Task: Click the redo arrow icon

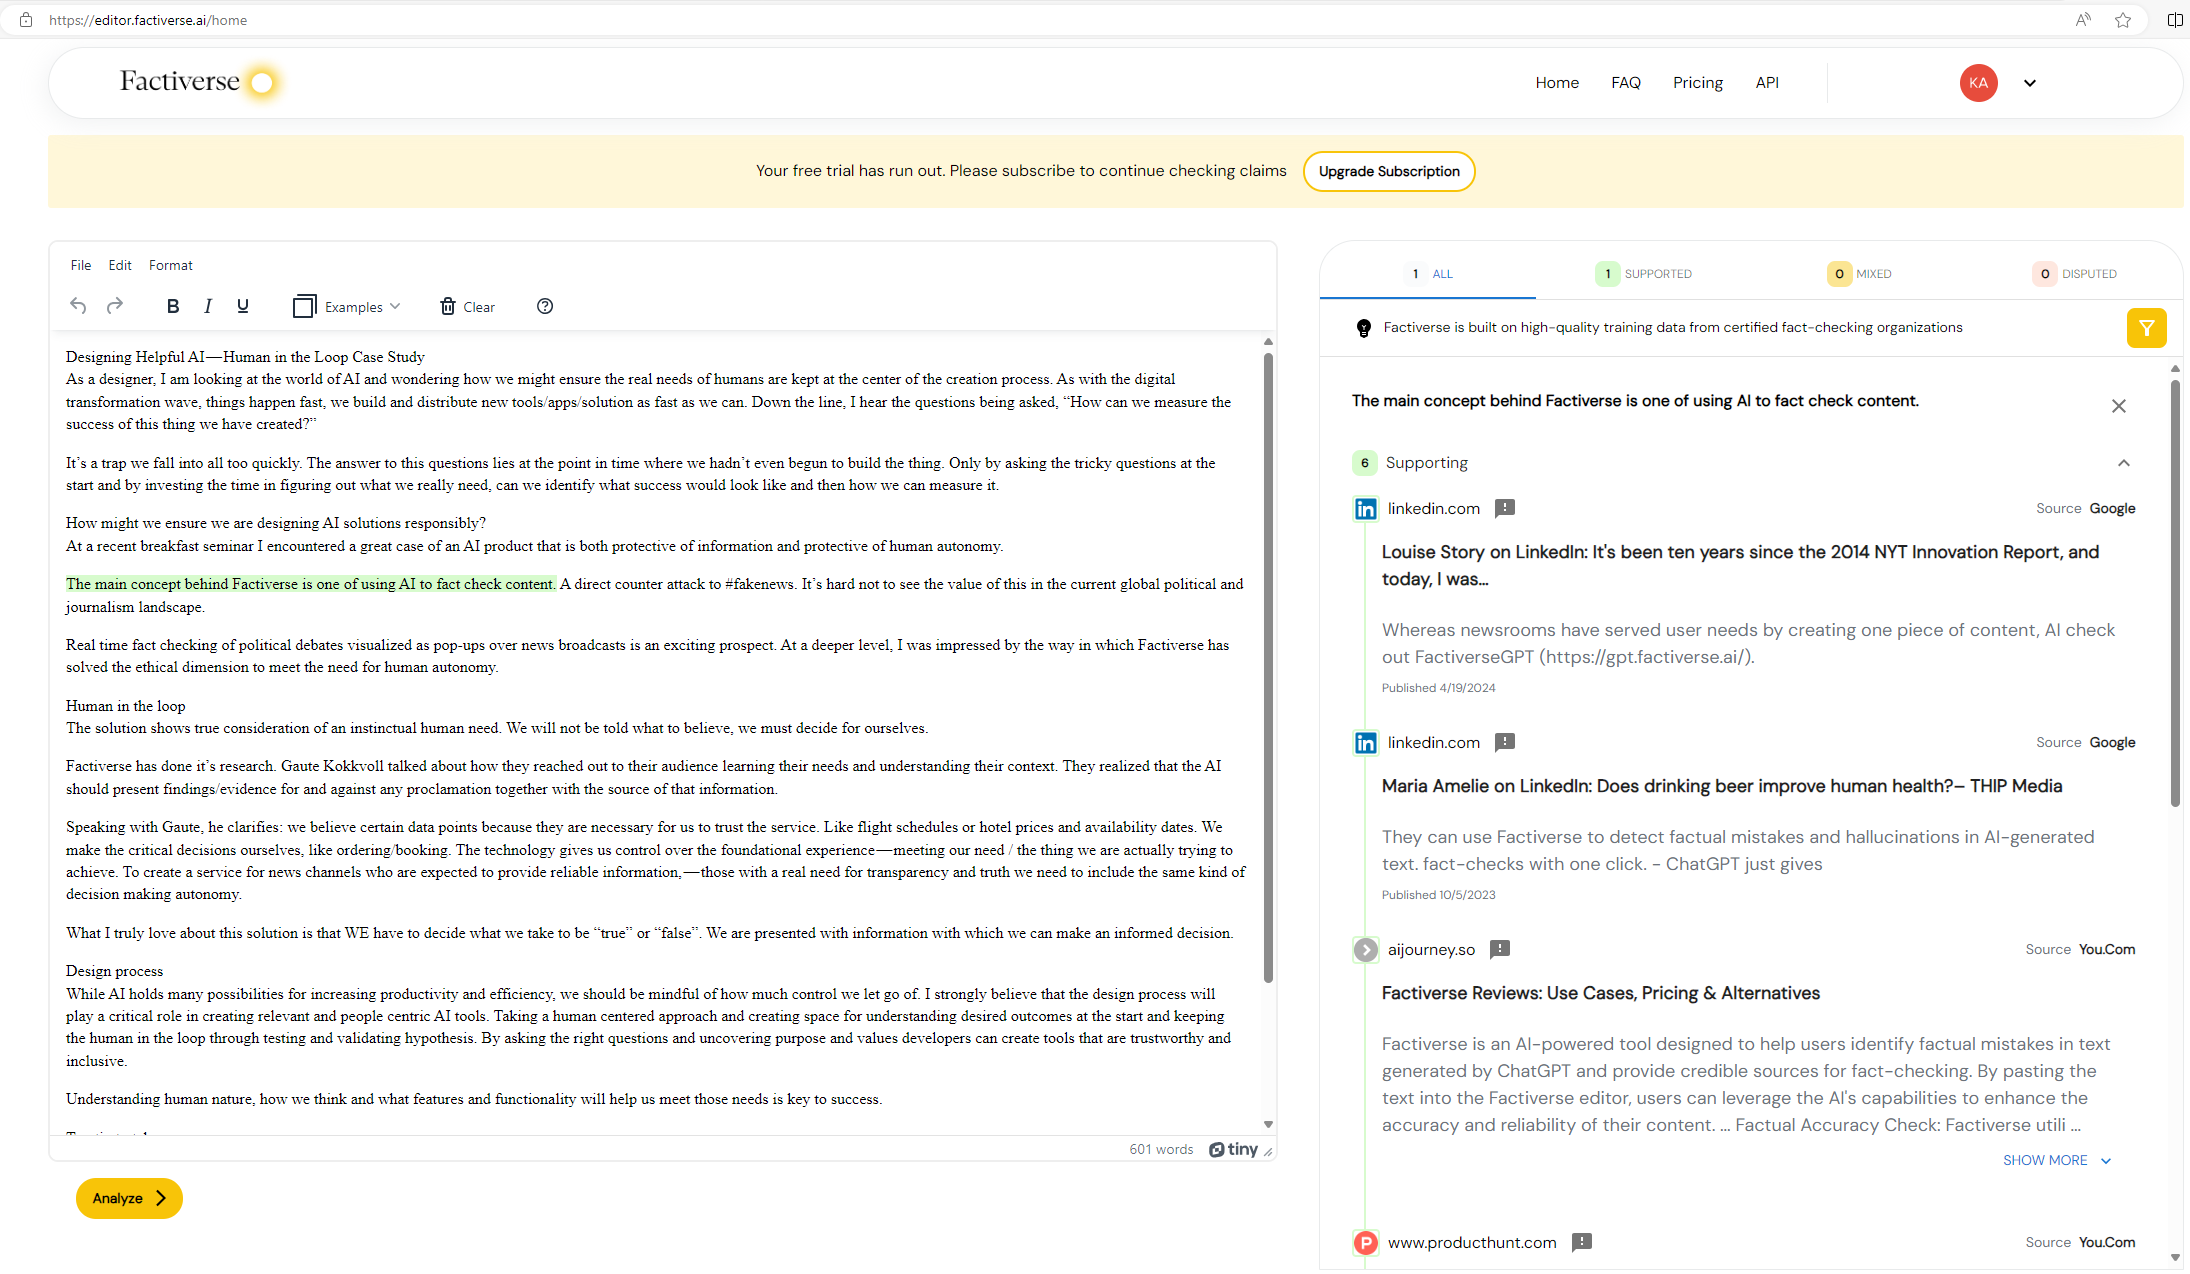Action: pyautogui.click(x=115, y=306)
